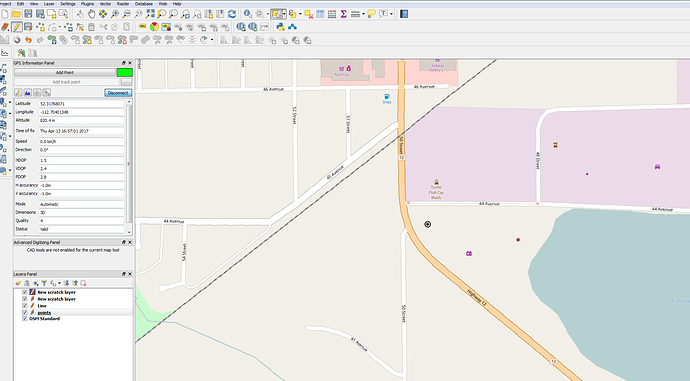Open the Plugins menu

pos(87,4)
